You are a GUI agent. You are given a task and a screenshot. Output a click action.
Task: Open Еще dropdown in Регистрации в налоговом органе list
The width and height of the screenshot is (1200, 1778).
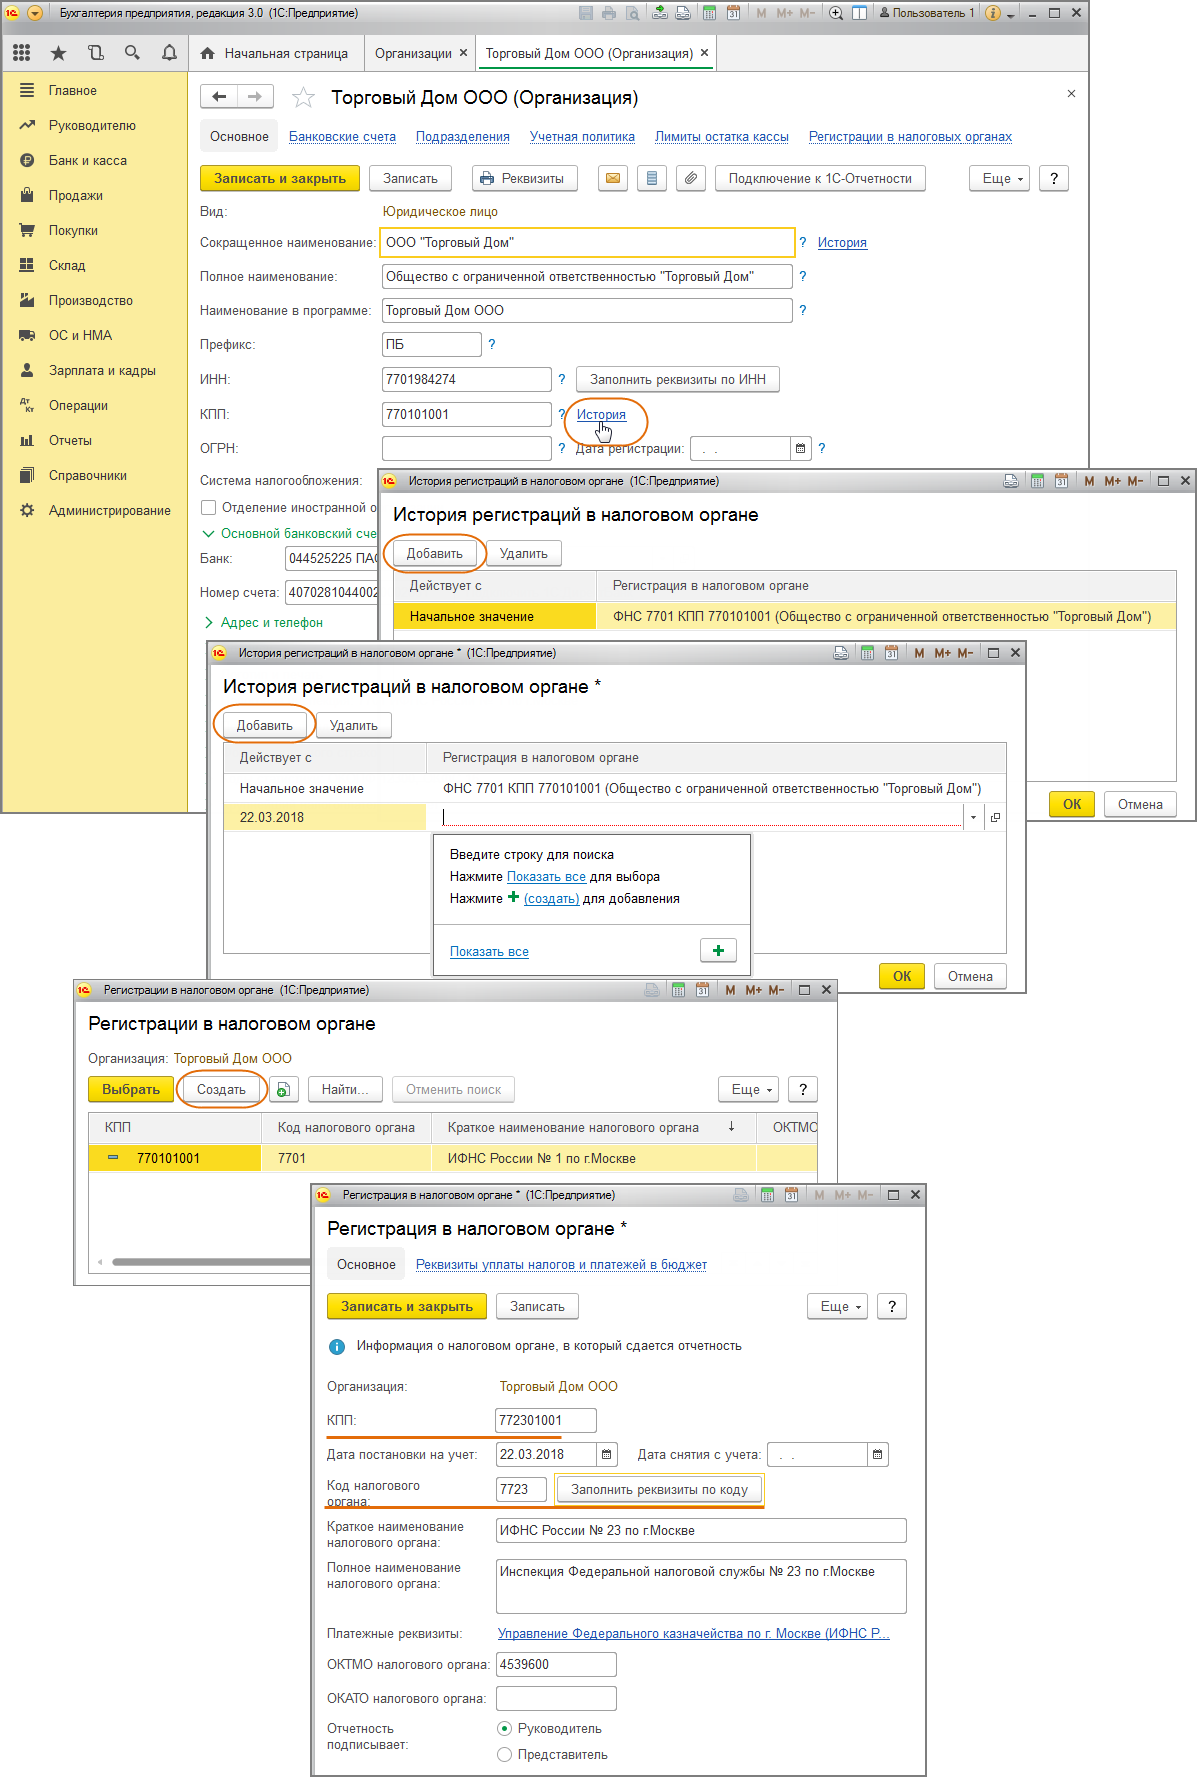(x=749, y=1090)
